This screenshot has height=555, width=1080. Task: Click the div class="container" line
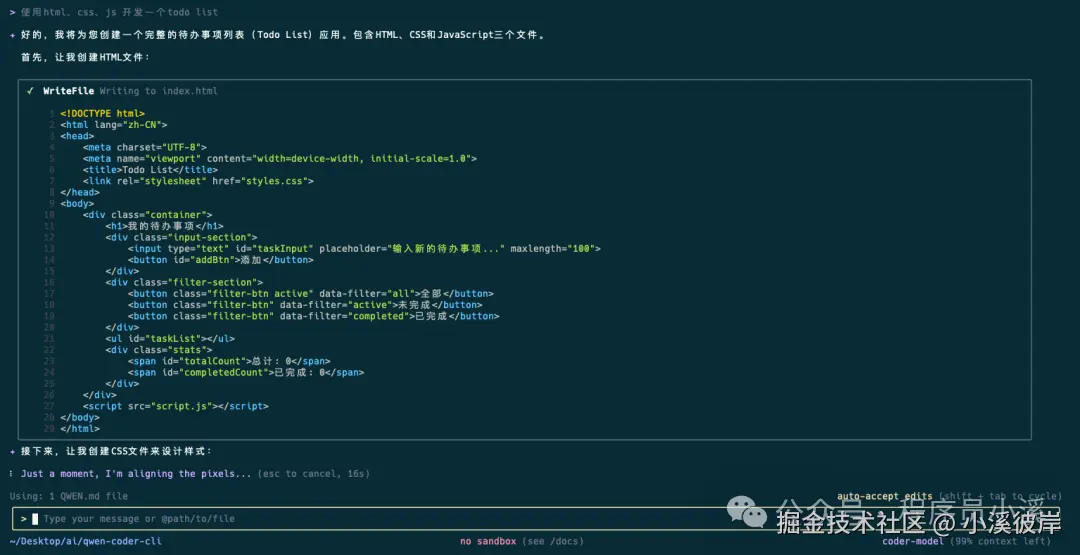pyautogui.click(x=147, y=215)
